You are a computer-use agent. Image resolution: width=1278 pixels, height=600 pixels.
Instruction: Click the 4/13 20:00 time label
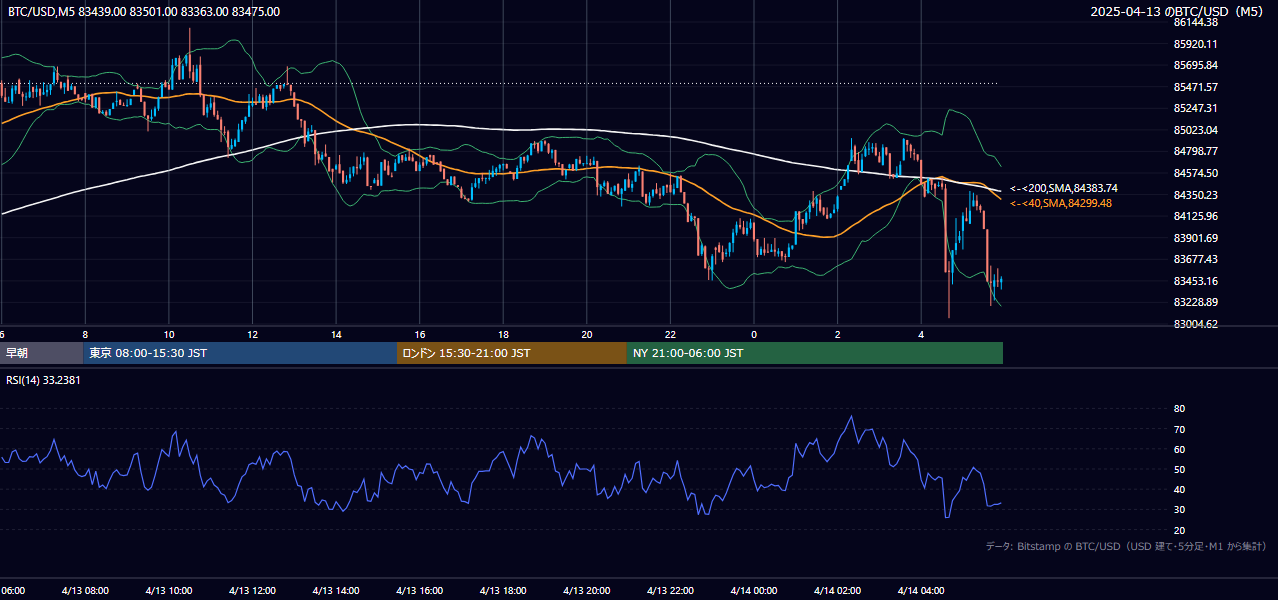587,590
